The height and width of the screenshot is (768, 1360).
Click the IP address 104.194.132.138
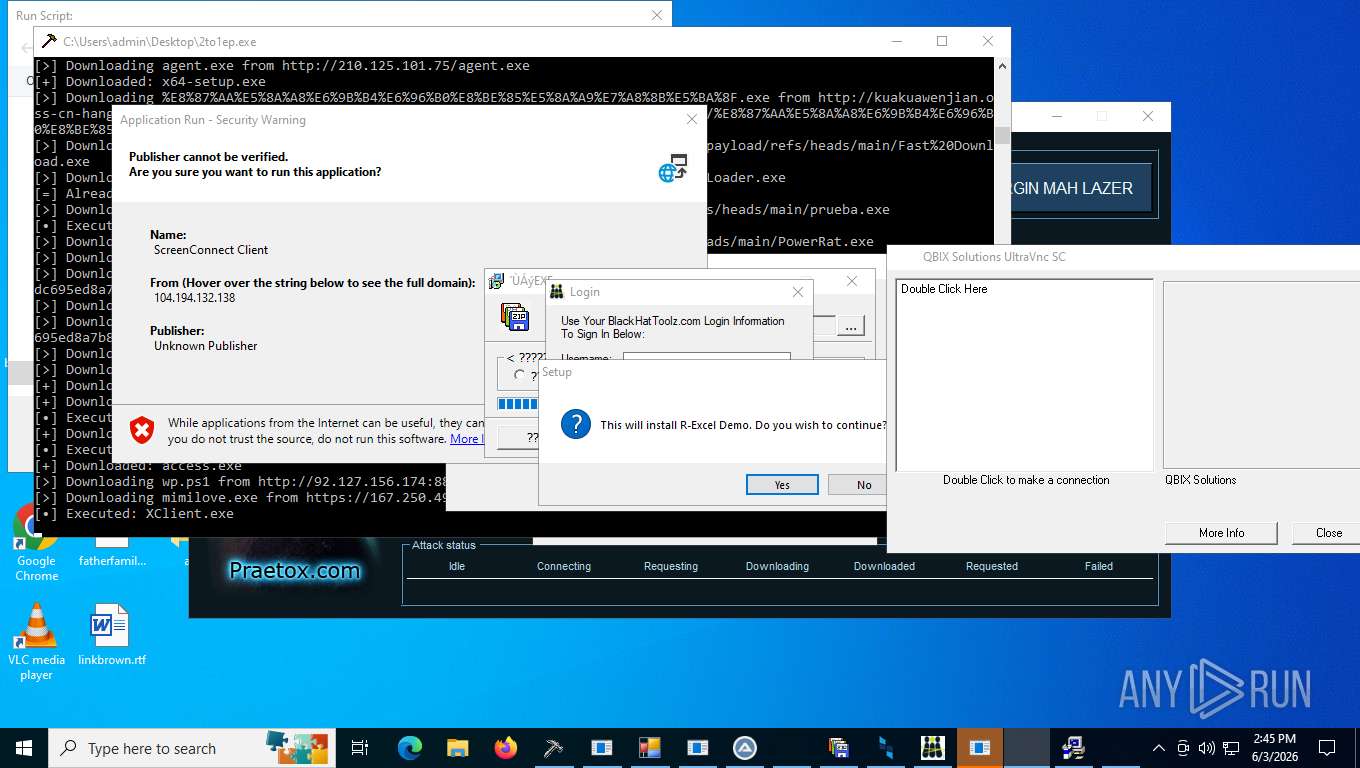click(194, 298)
